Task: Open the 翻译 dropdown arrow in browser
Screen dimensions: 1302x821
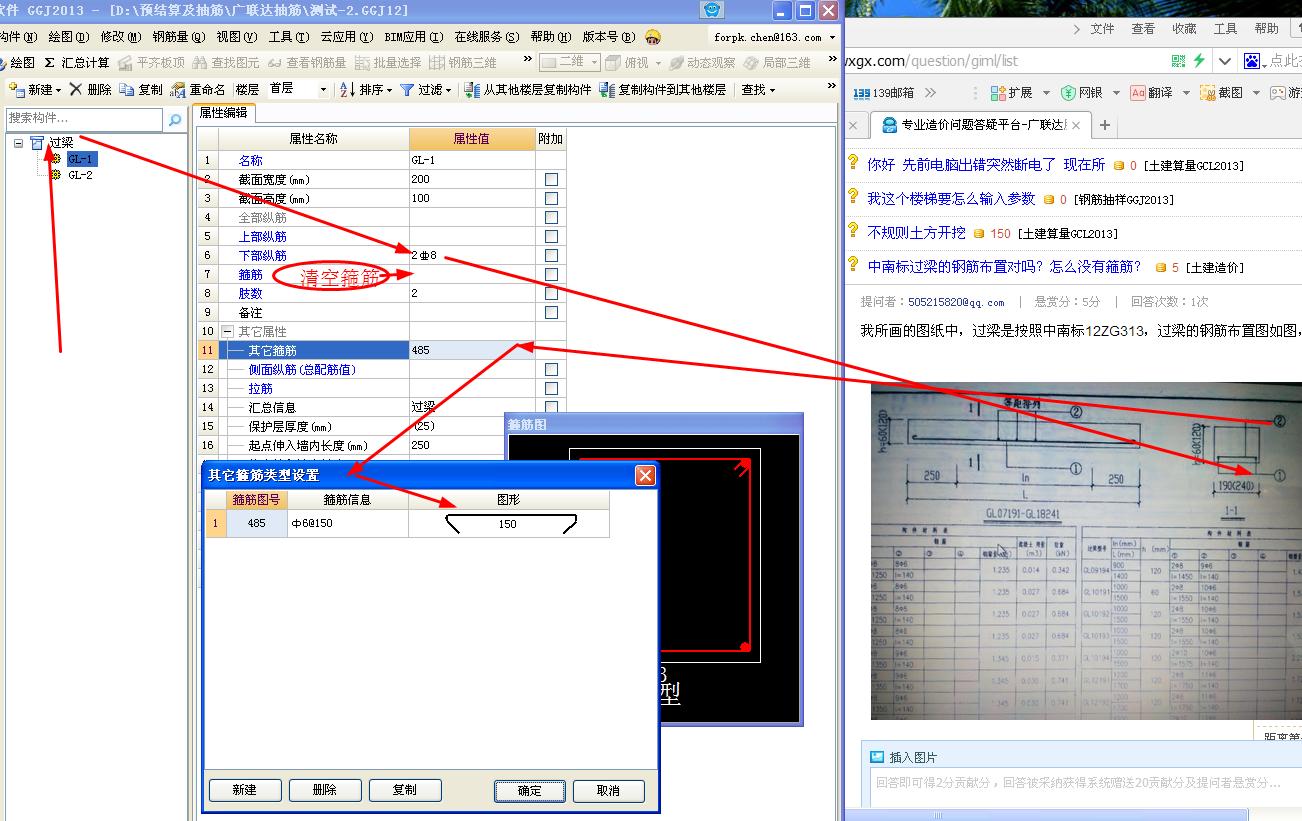Action: click(1186, 92)
